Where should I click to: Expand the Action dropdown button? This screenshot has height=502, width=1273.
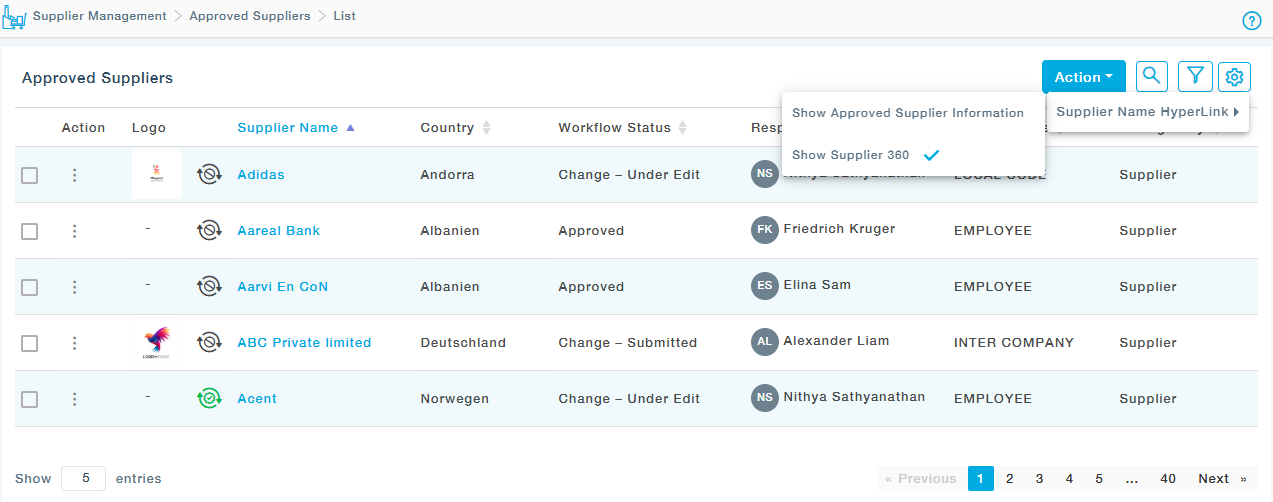(1083, 77)
